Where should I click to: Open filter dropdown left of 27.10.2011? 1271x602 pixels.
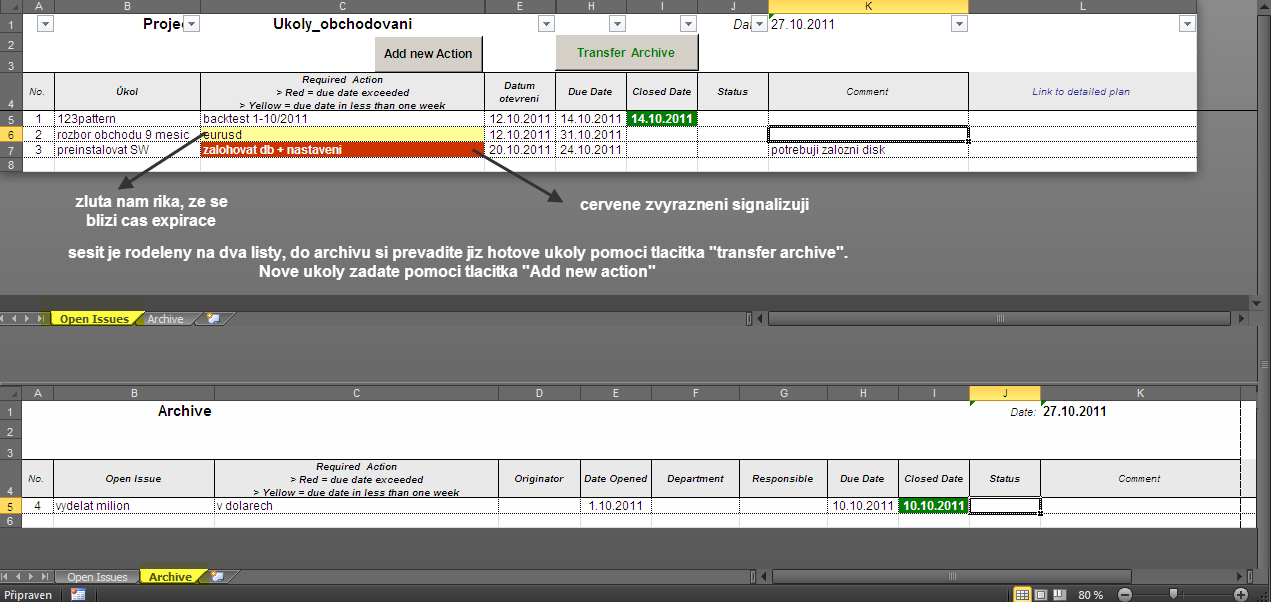pyautogui.click(x=759, y=24)
